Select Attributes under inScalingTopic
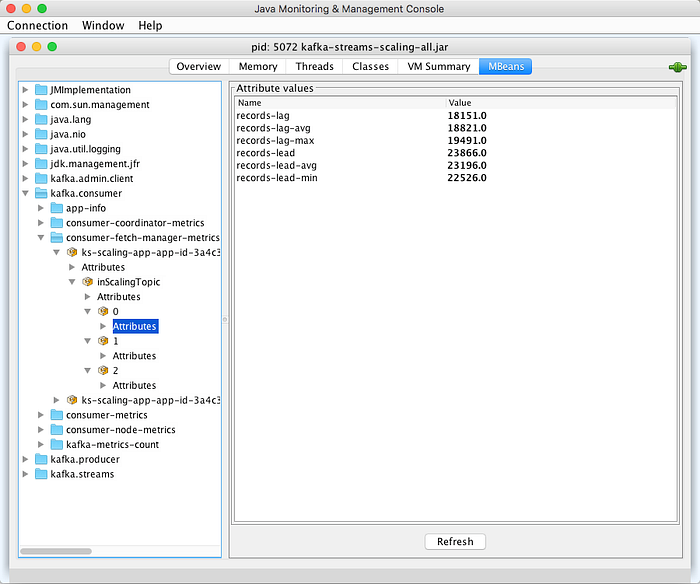The width and height of the screenshot is (700, 584). [119, 296]
